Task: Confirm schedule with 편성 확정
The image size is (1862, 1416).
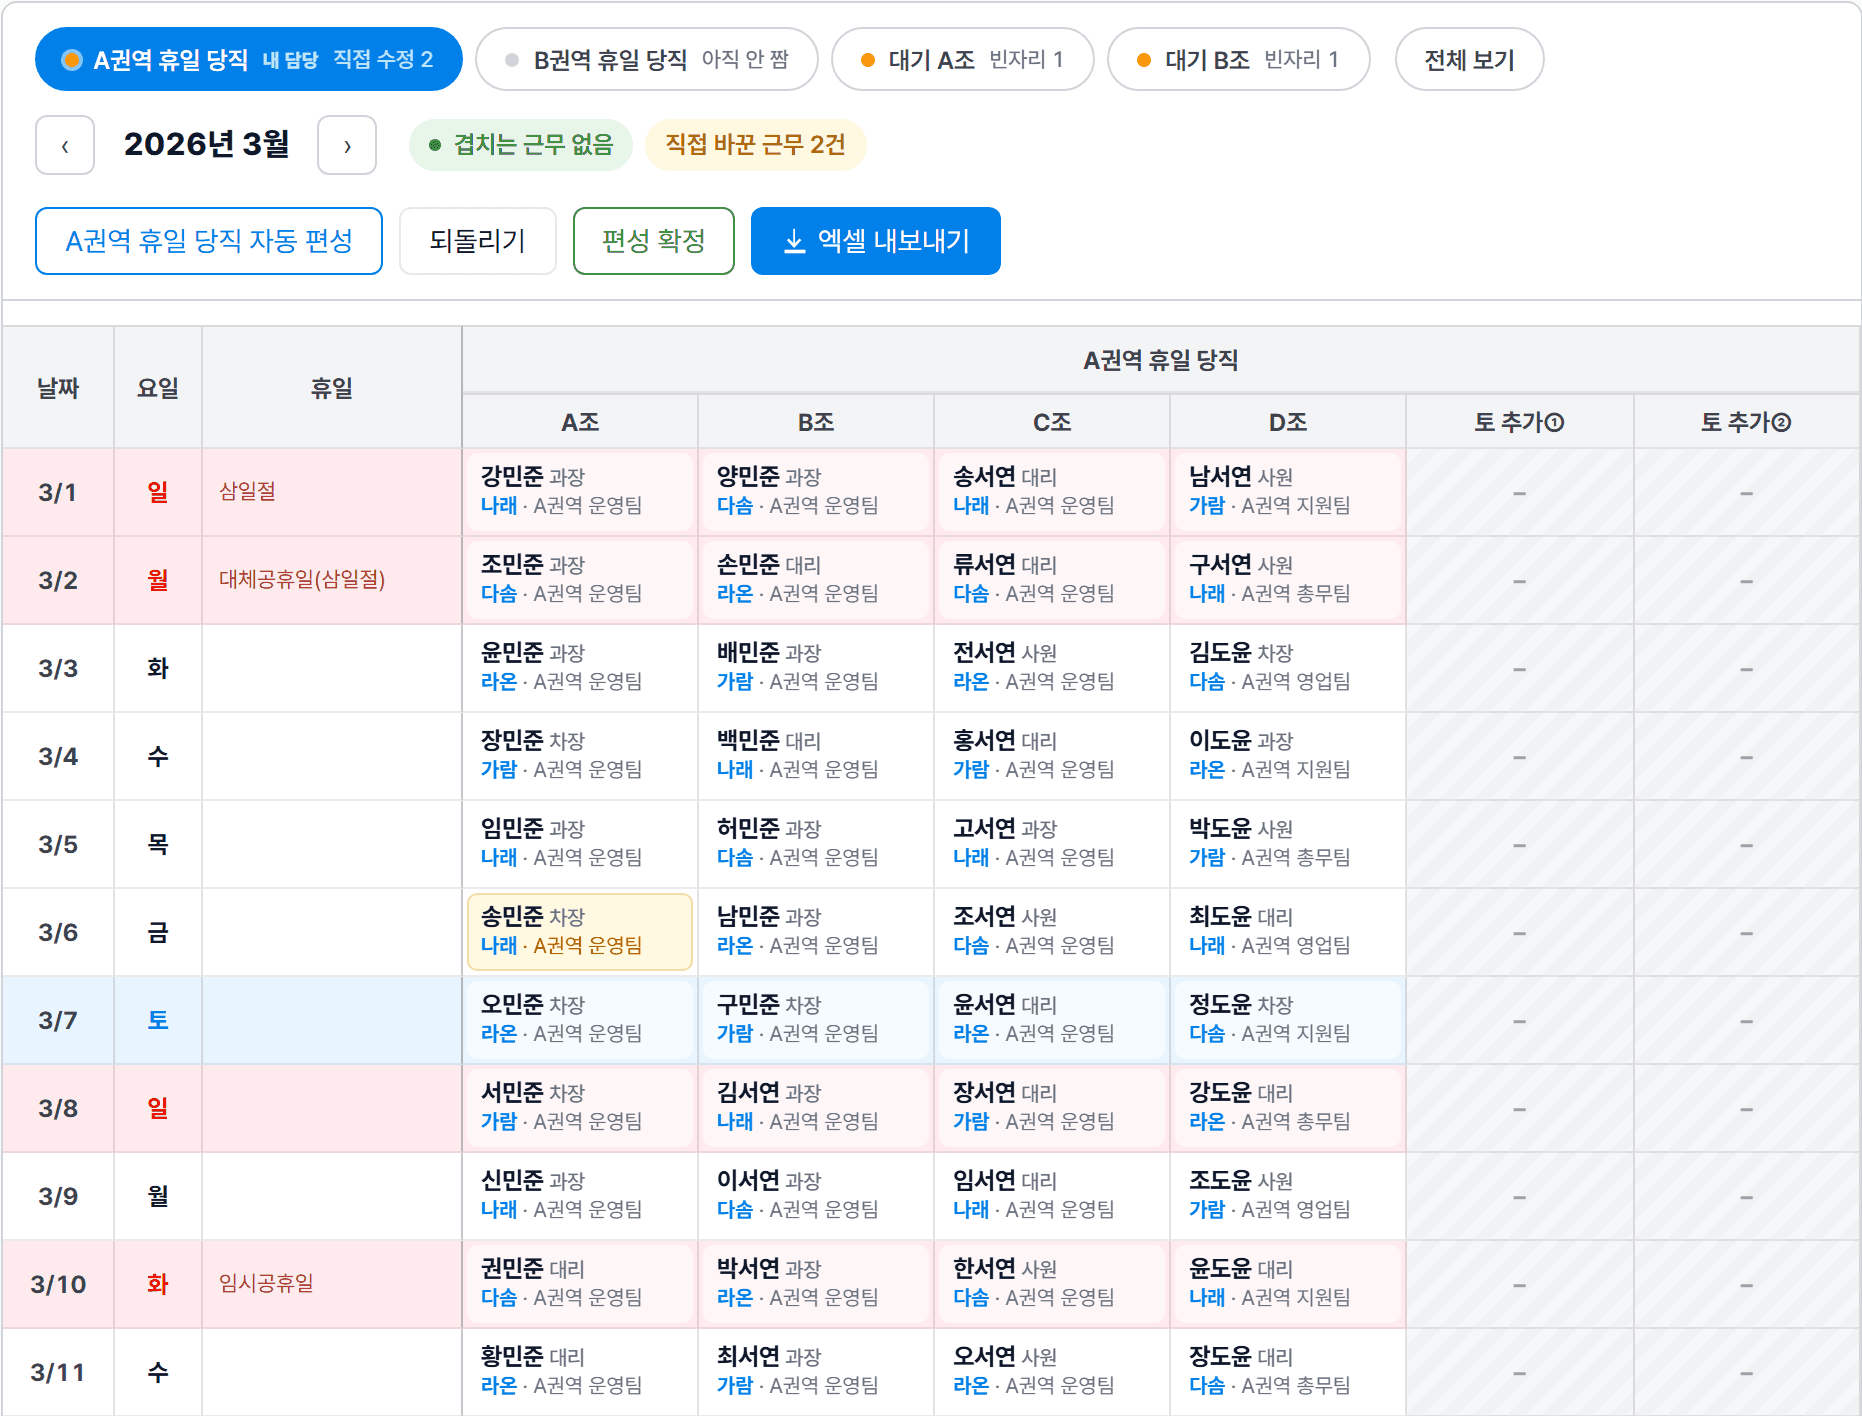Action: [x=654, y=241]
